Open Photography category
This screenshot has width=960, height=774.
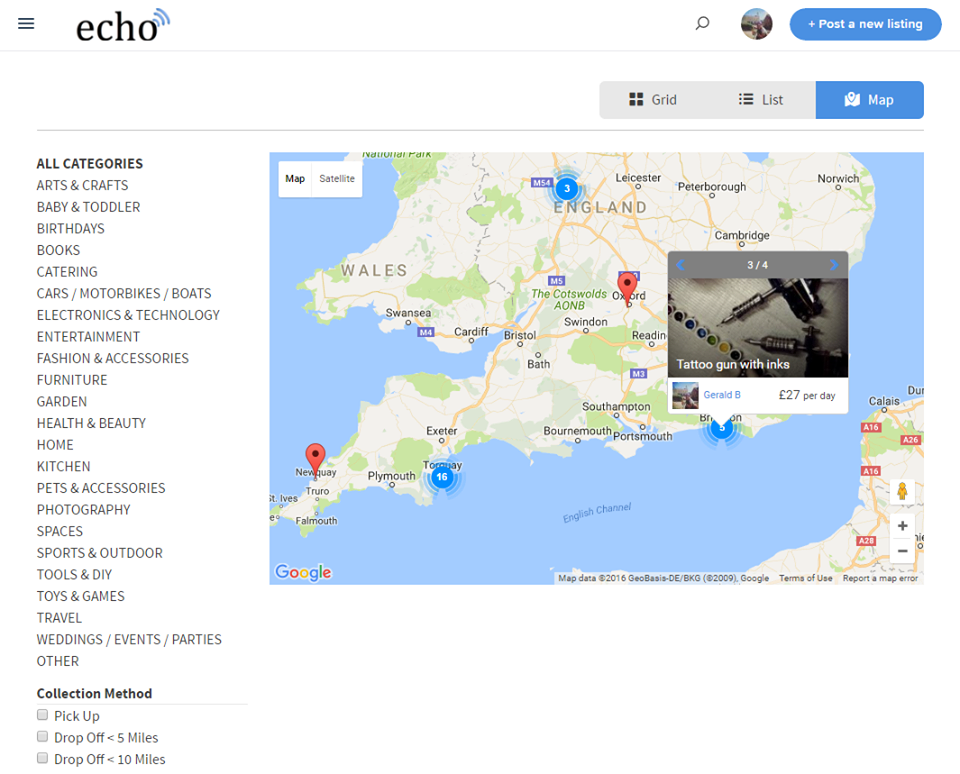83,510
